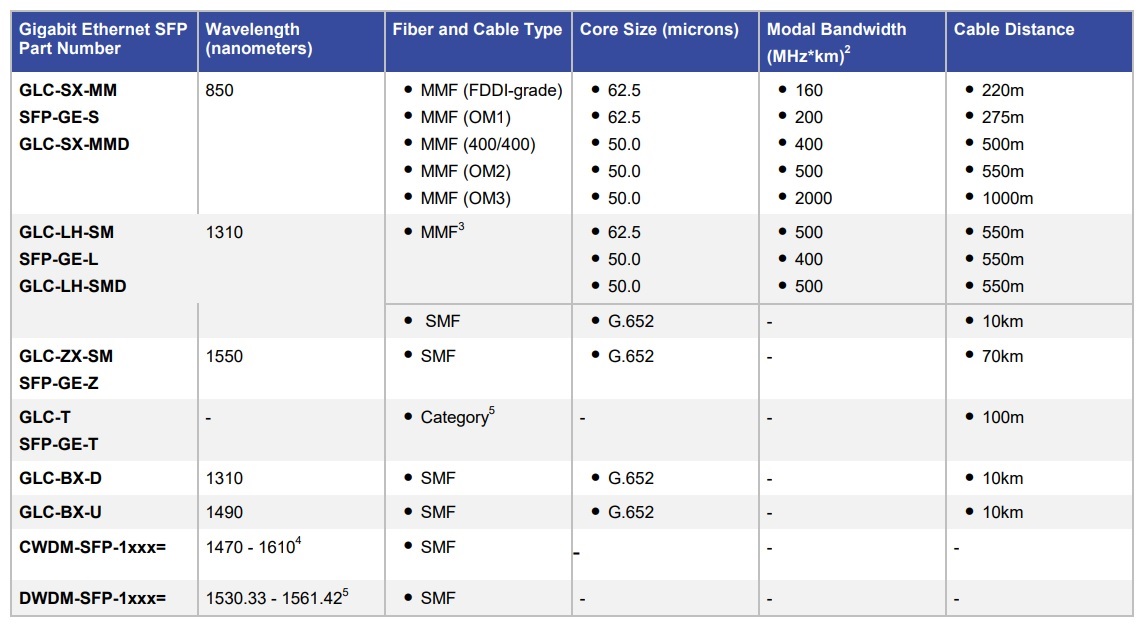
Task: Select the MMF (FDDI-grade) fiber entry
Action: [491, 91]
